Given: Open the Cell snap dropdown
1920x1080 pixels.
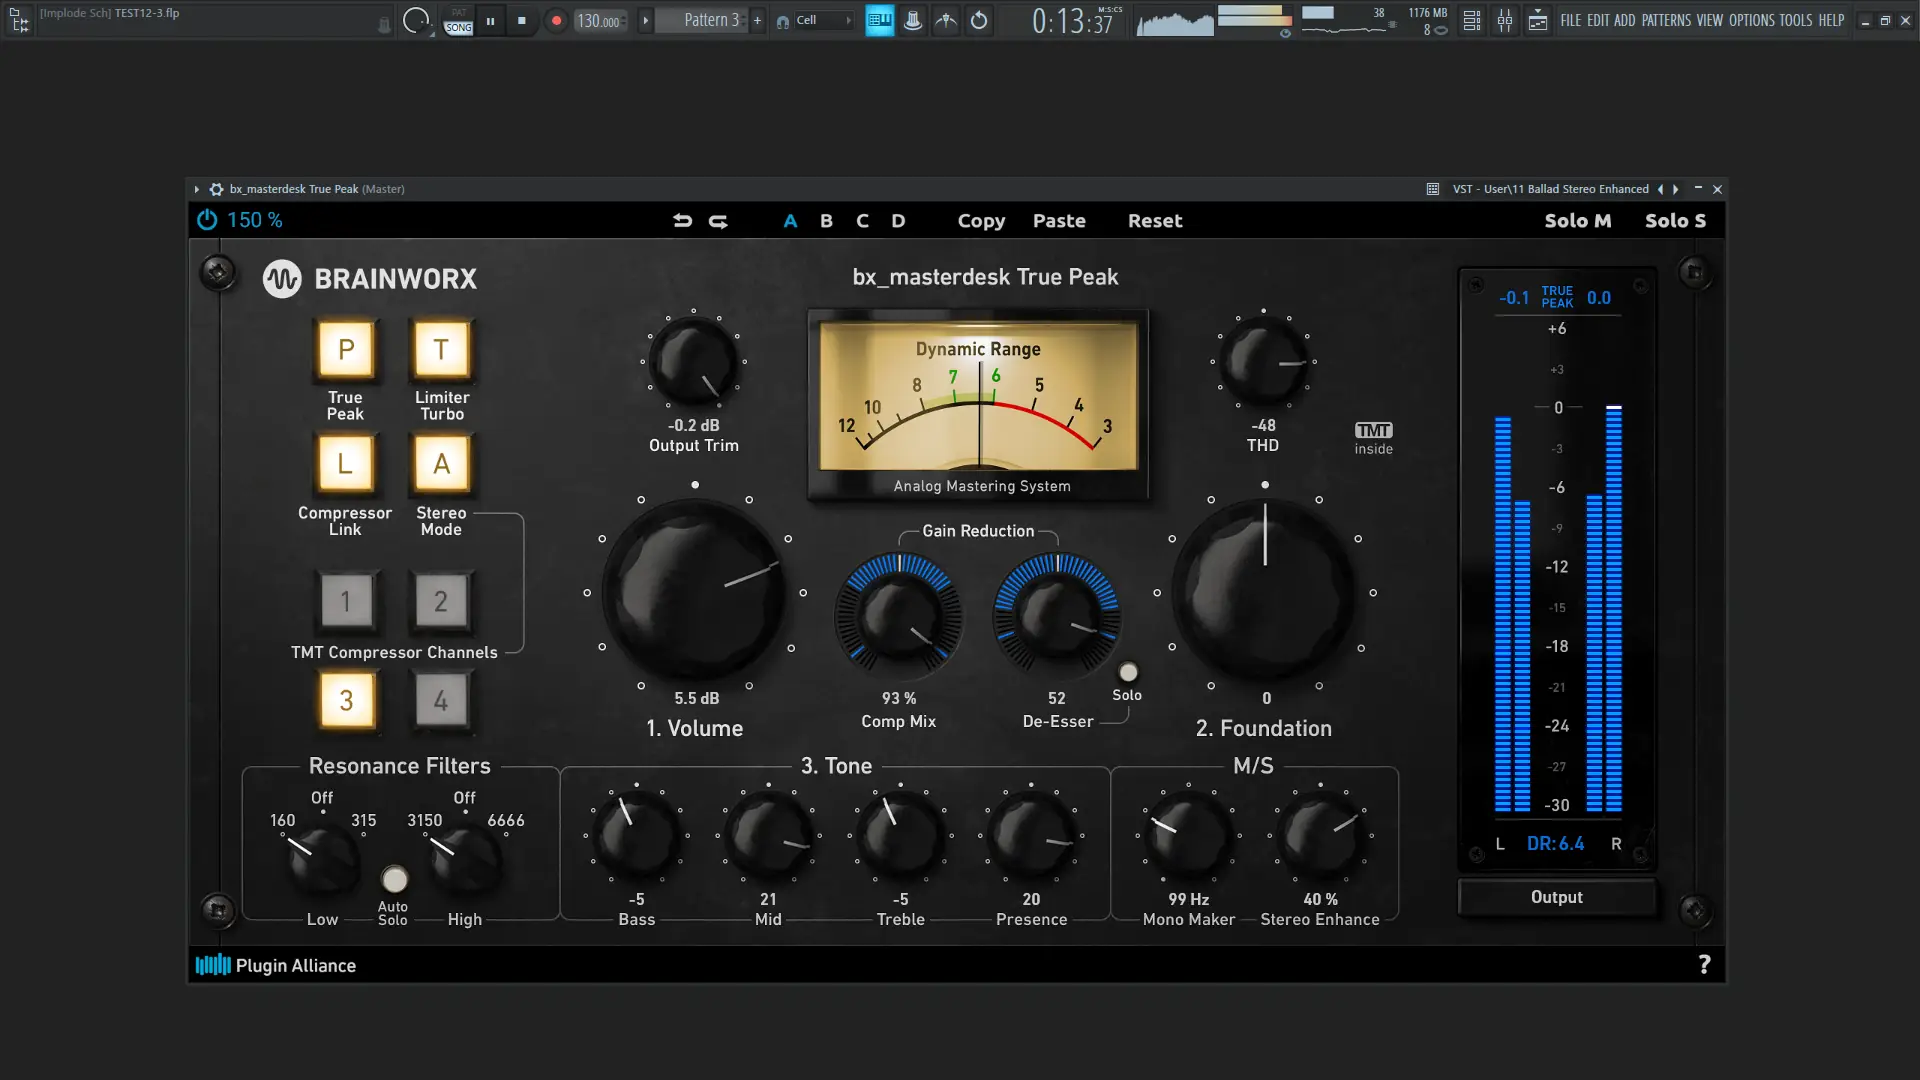Looking at the screenshot, I should pos(818,20).
